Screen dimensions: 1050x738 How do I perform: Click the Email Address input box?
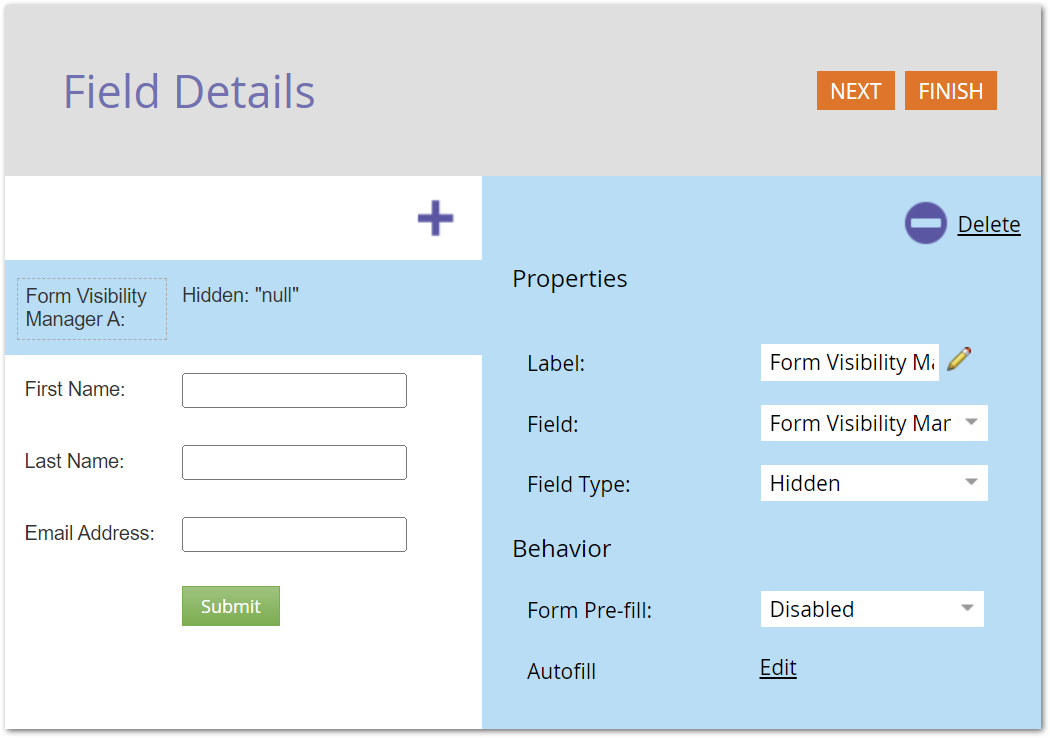coord(294,534)
